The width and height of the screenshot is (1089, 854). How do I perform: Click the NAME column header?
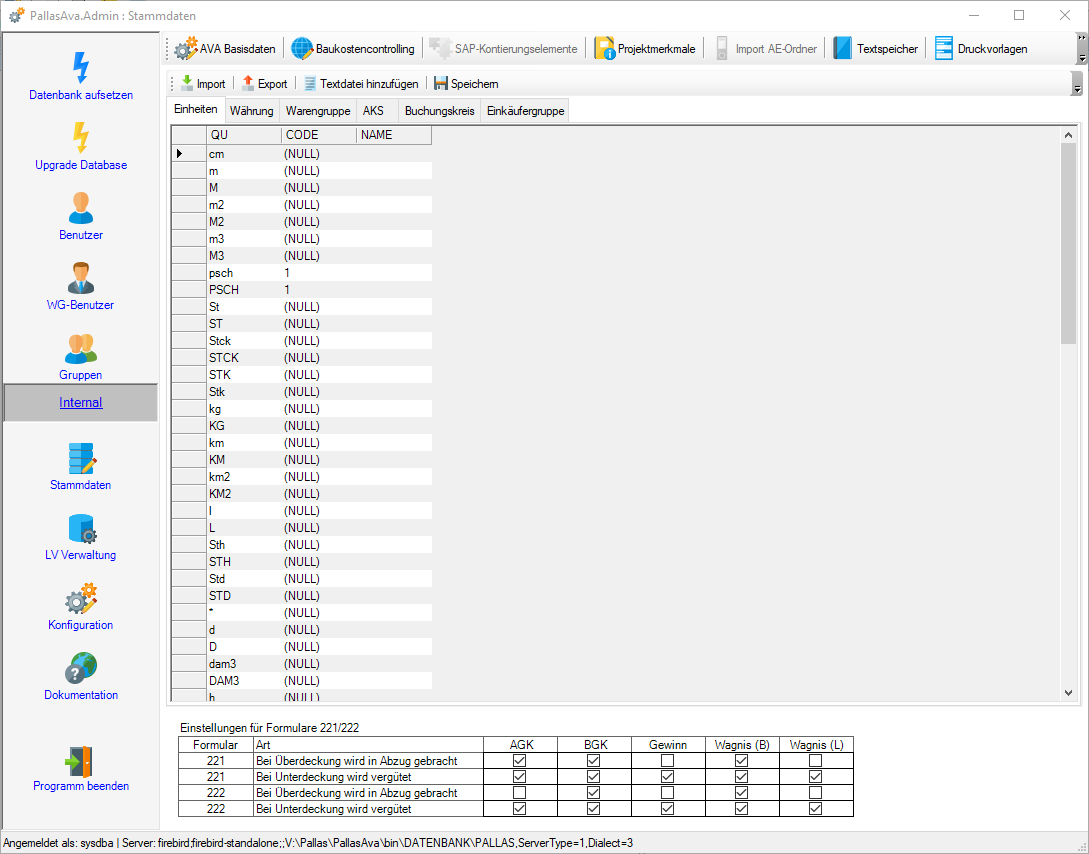[x=394, y=135]
